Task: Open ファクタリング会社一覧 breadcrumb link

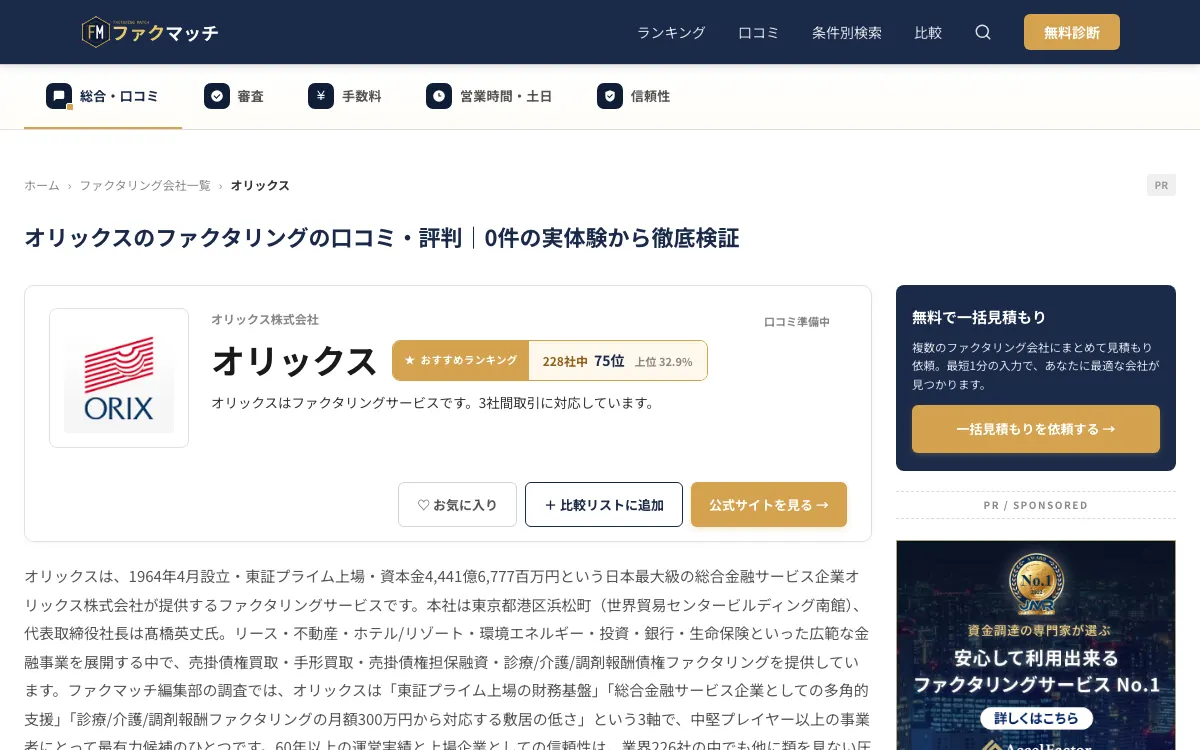Action: [x=145, y=185]
